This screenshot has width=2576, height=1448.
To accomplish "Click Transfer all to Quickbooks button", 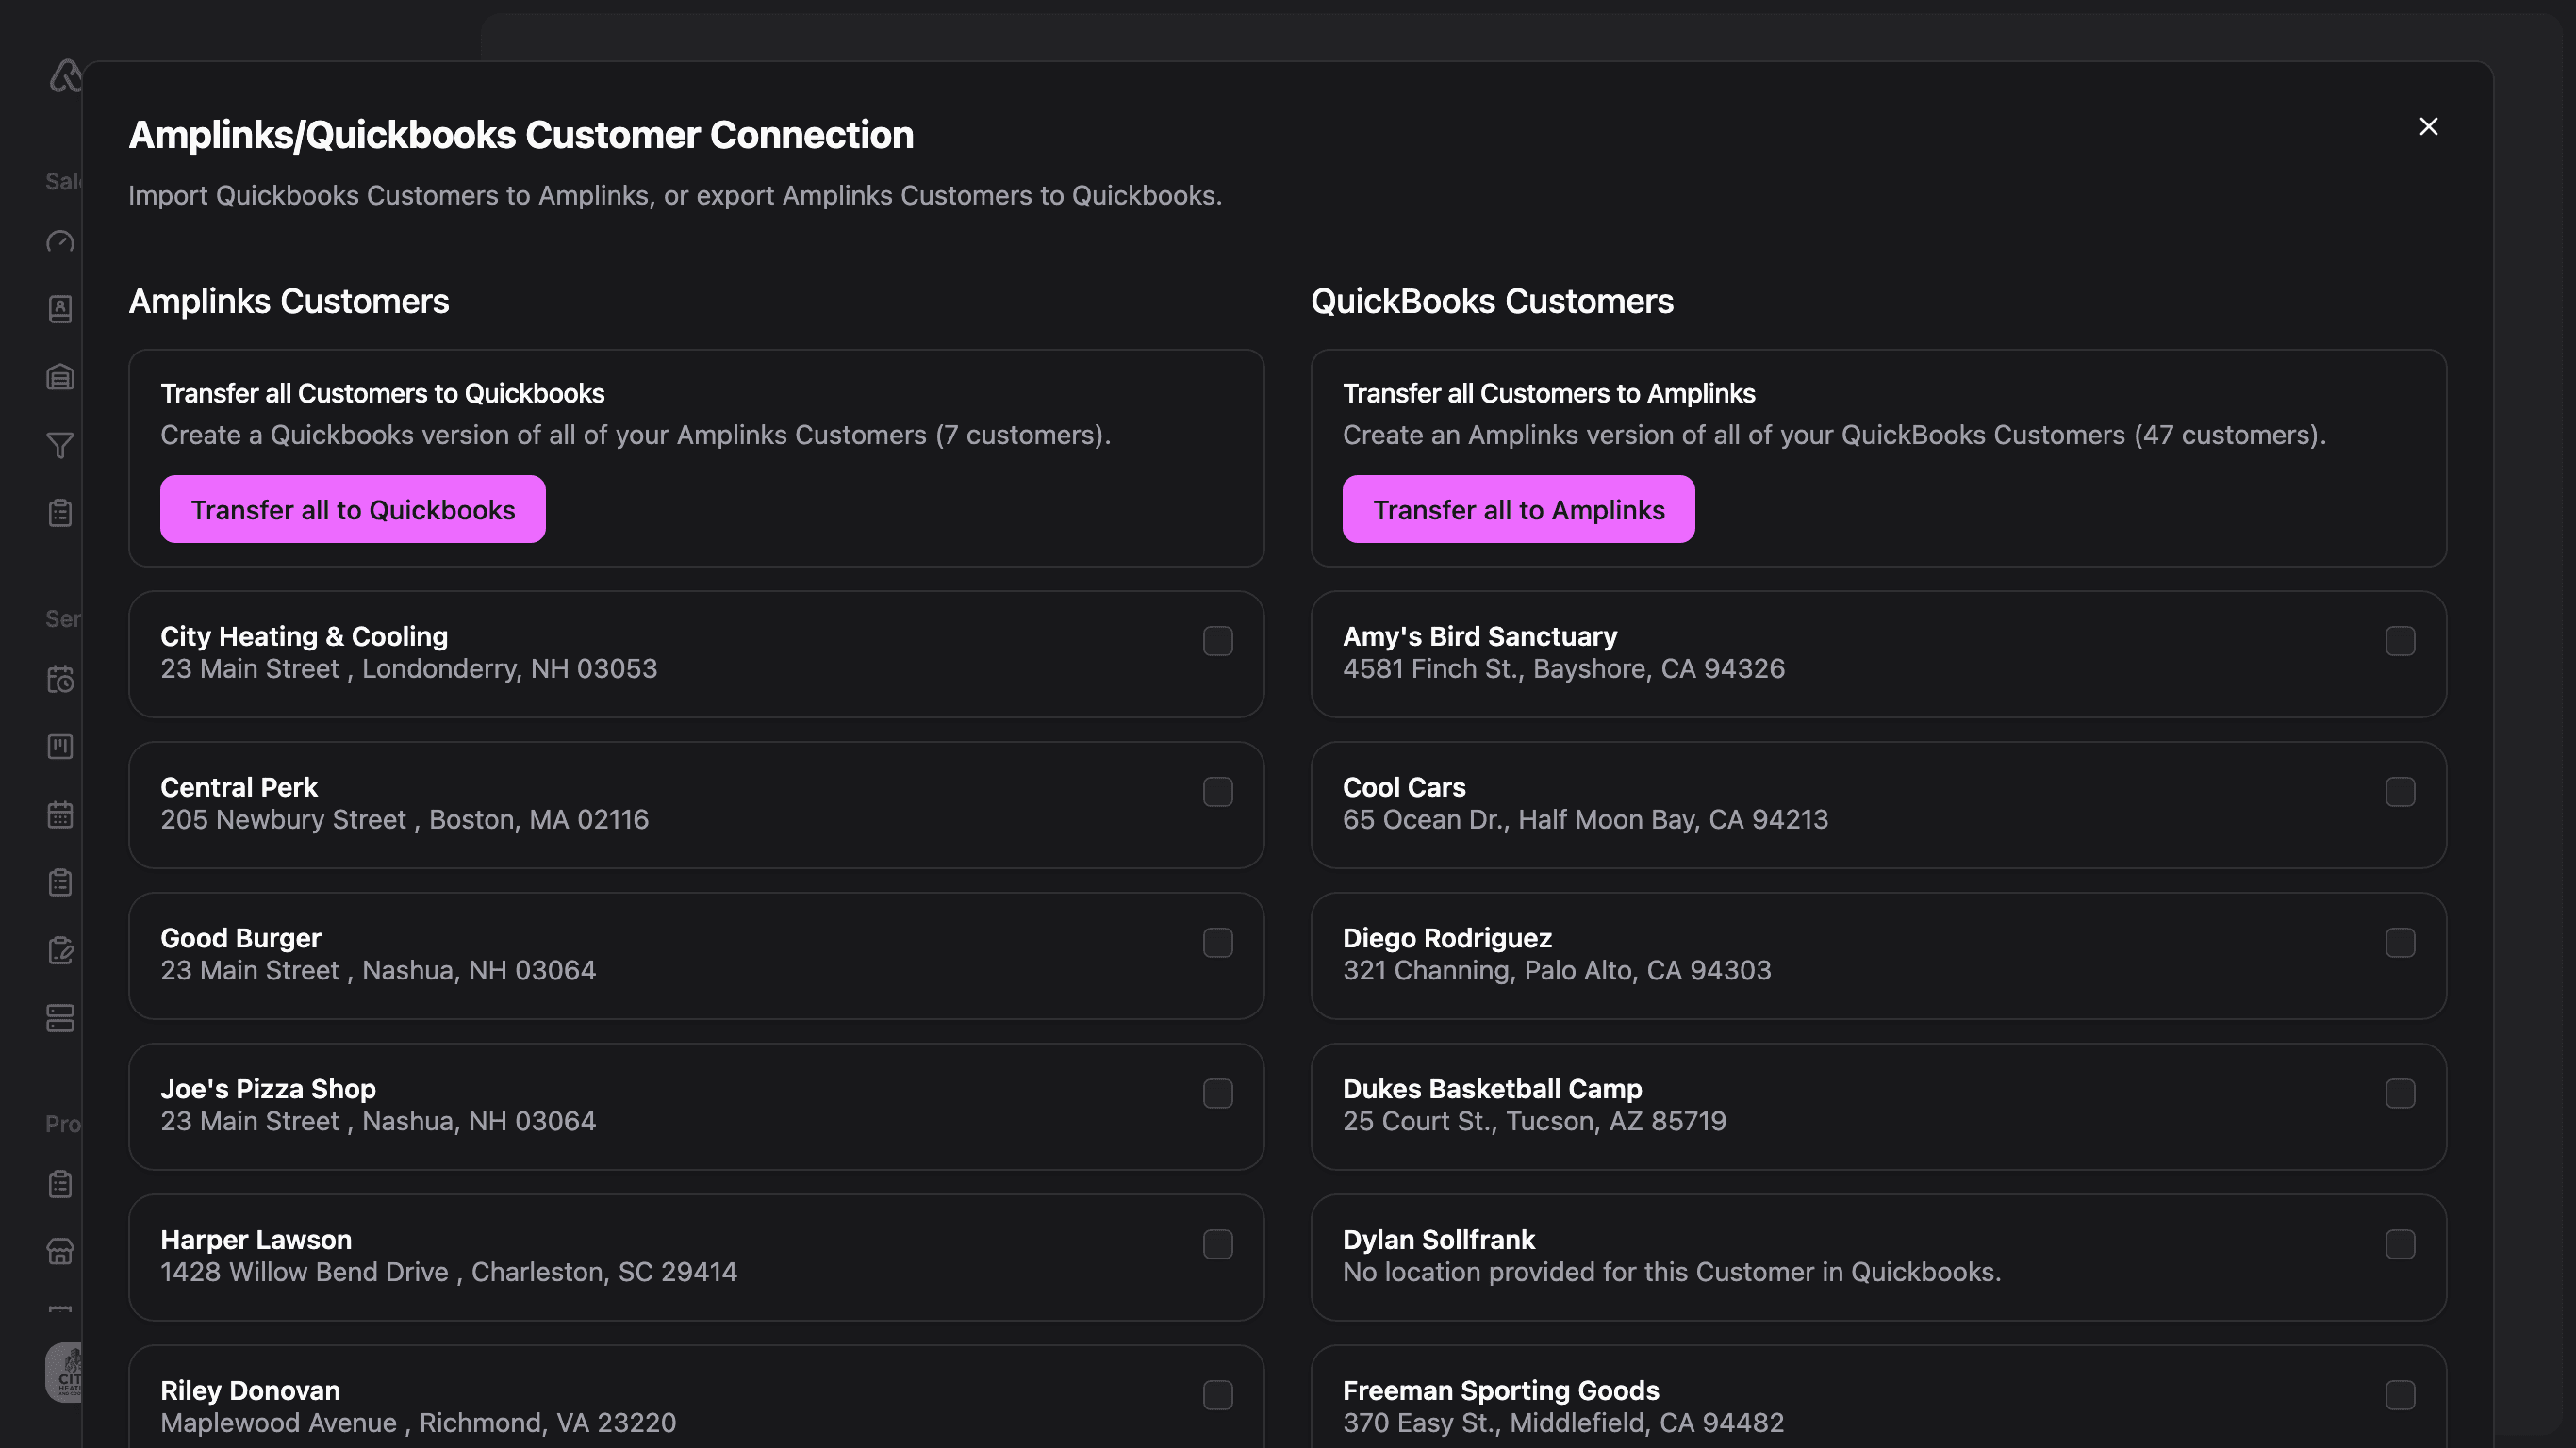I will point(353,510).
